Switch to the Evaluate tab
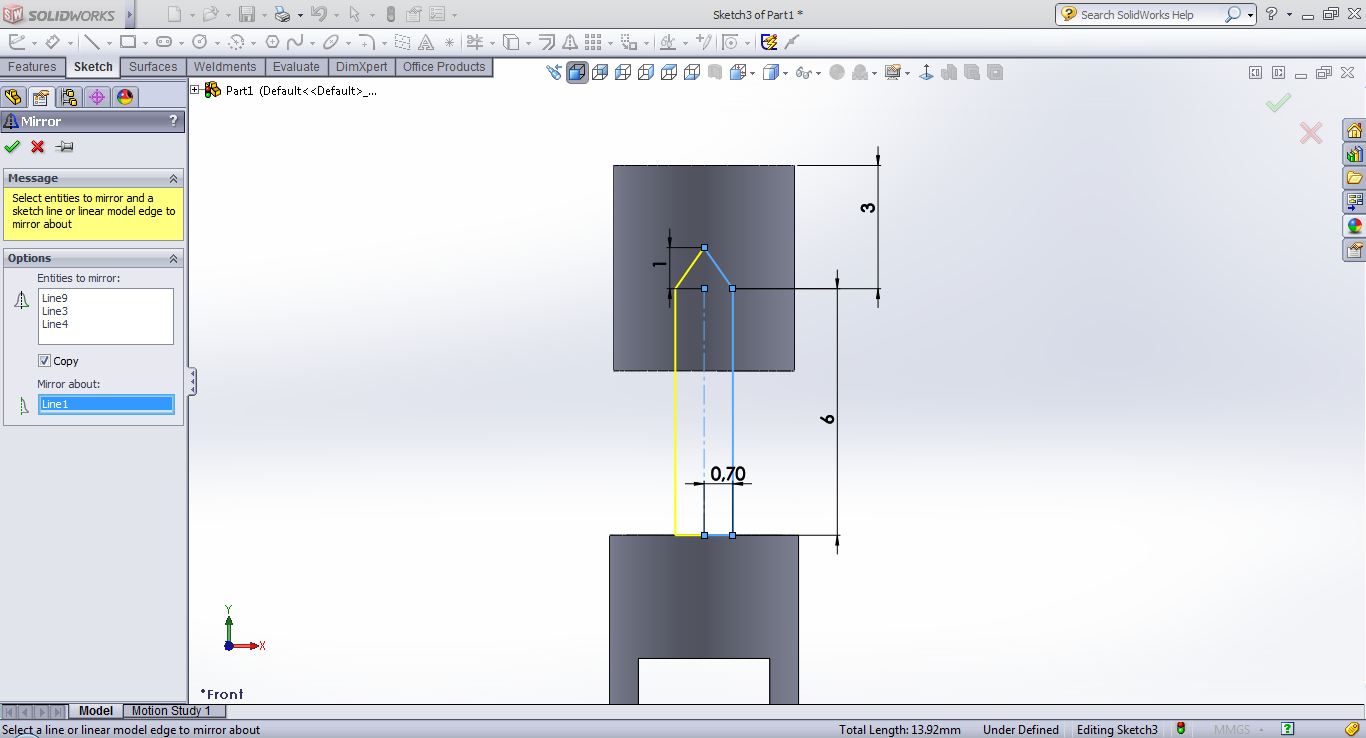The image size is (1366, 738). [x=296, y=67]
